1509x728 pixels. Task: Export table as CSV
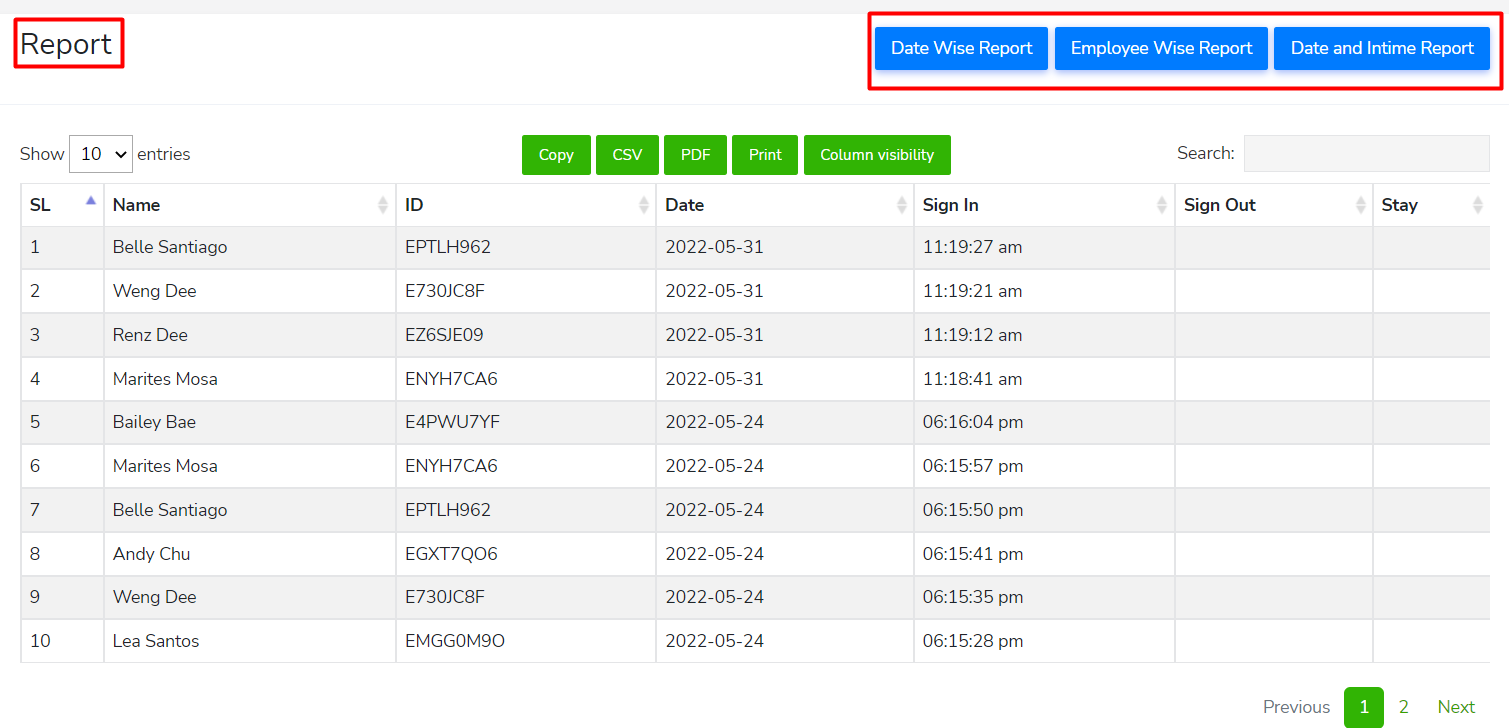(x=627, y=155)
